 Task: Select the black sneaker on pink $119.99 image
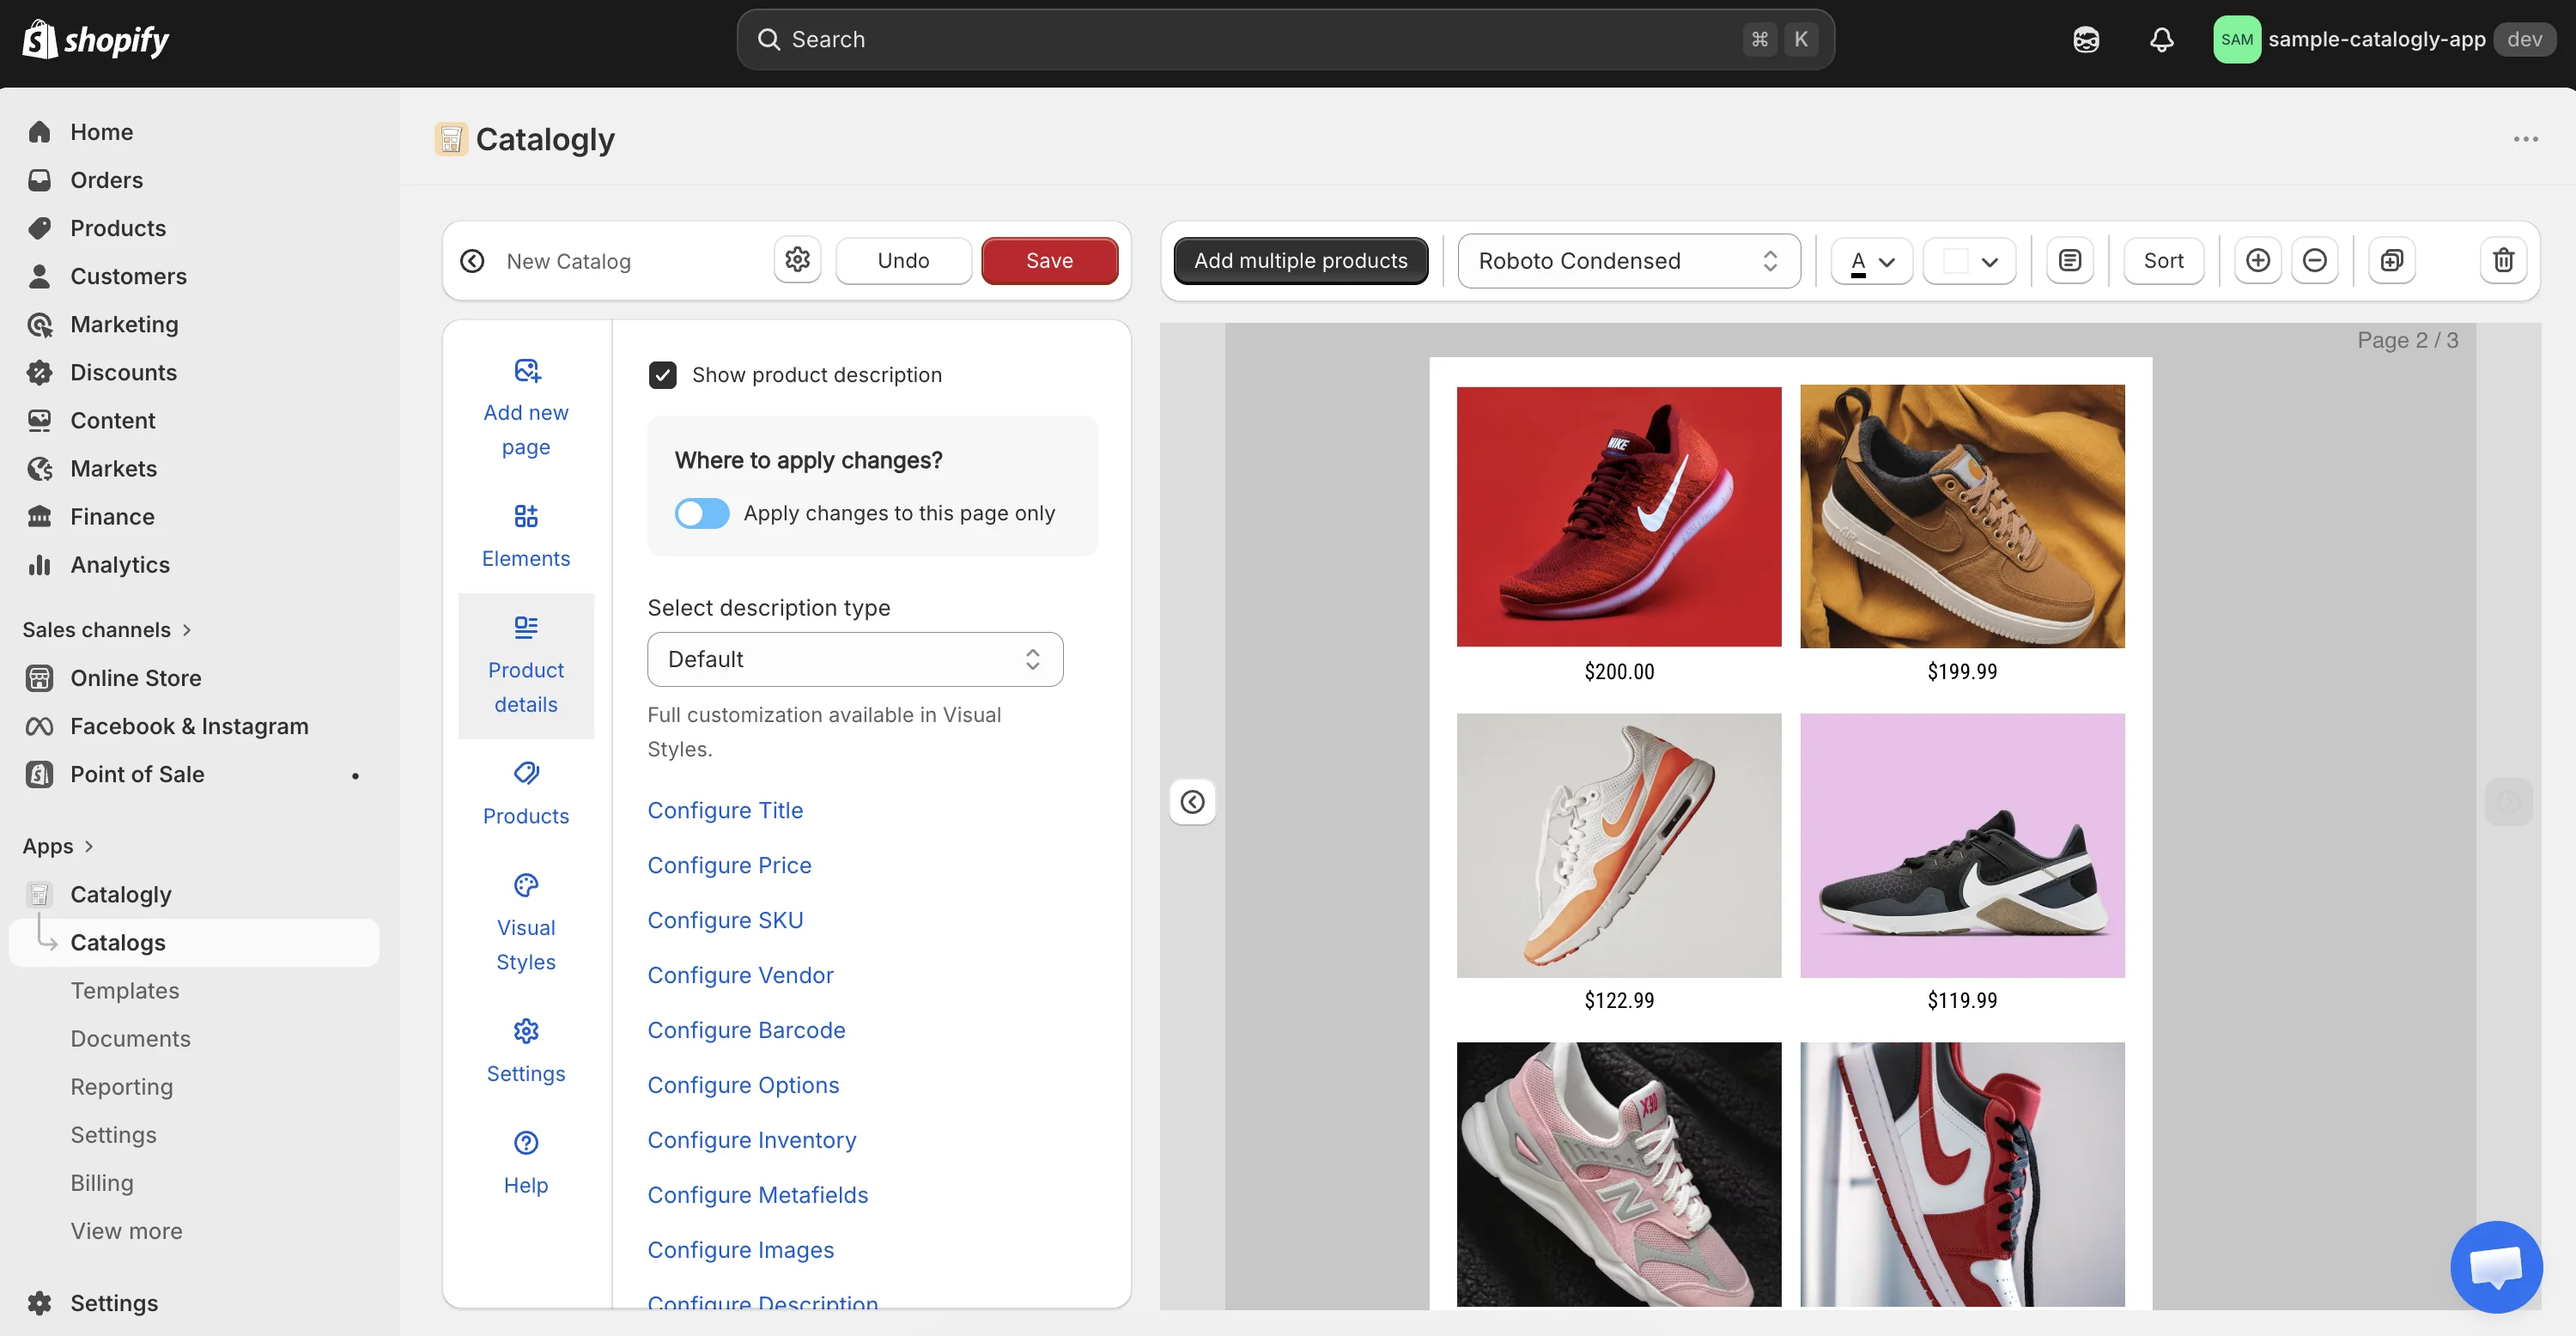(x=1962, y=845)
